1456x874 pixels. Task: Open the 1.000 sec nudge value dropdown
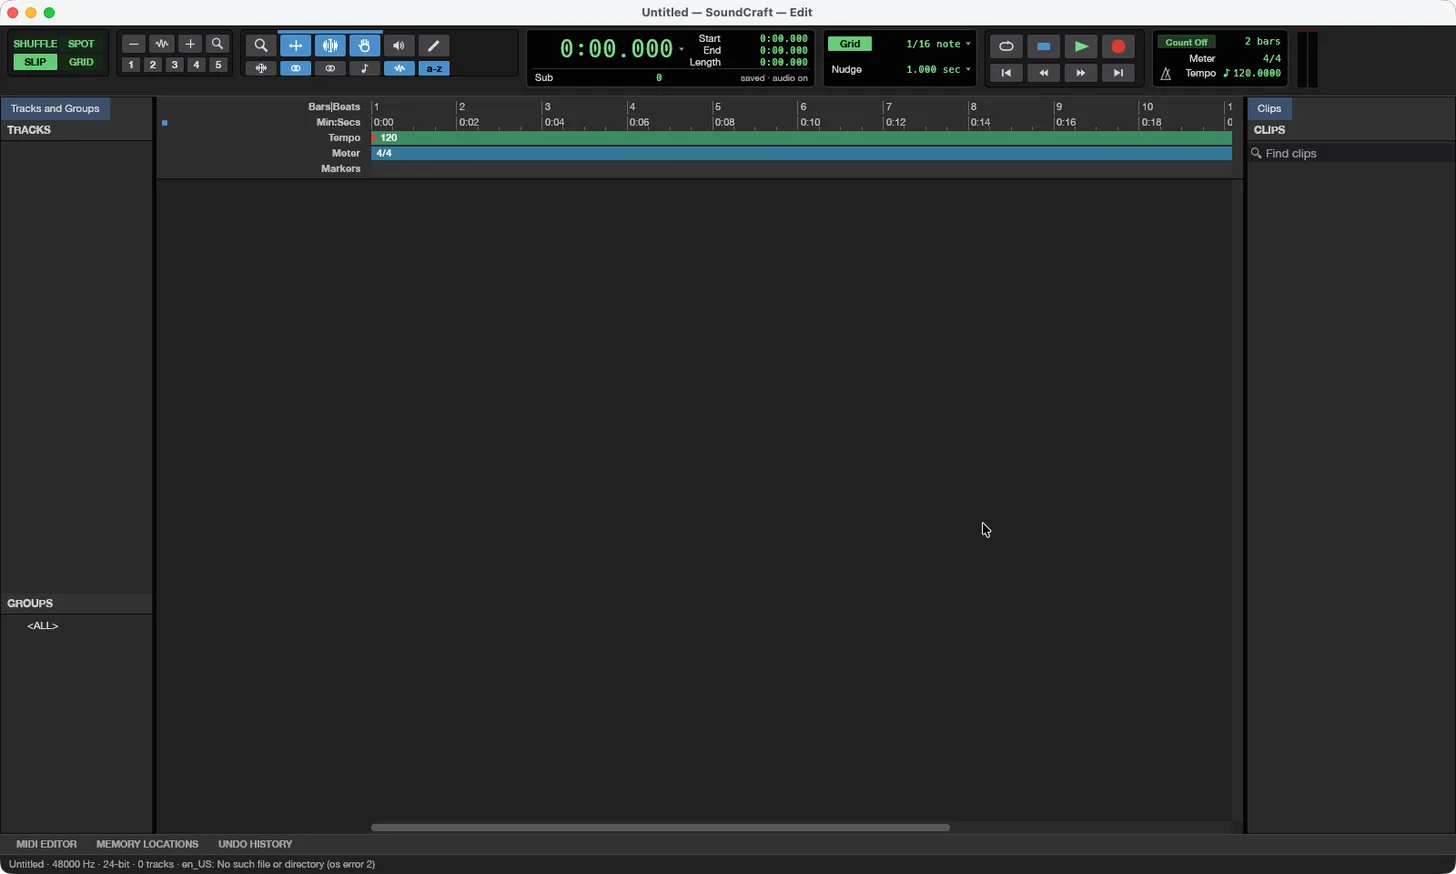[x=938, y=70]
